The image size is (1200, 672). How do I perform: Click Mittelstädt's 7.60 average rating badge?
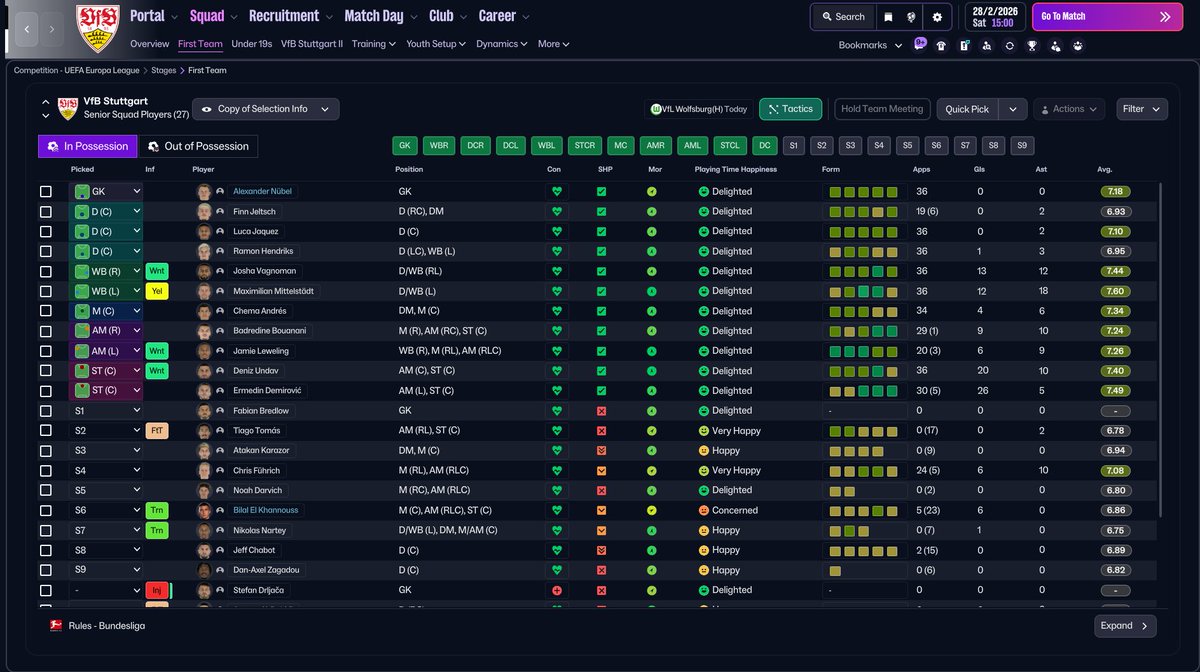pyautogui.click(x=1114, y=291)
